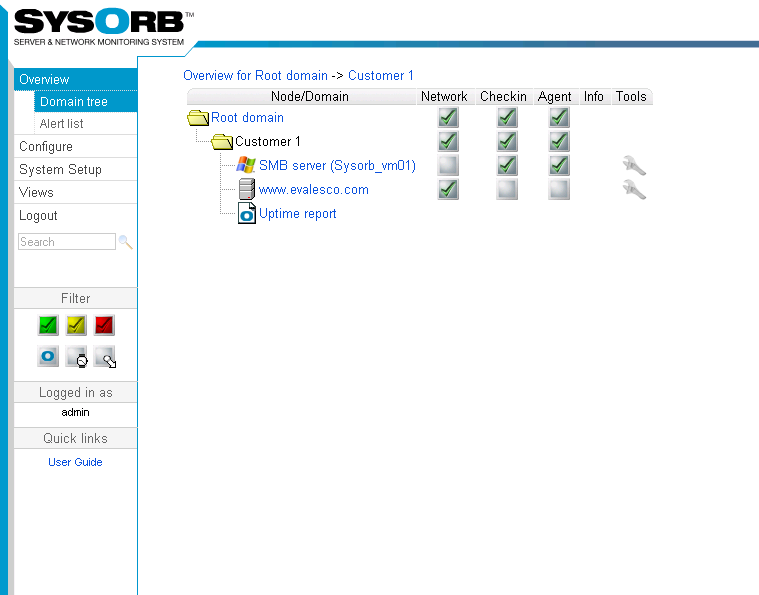Open www.evalesco.com node link
Screen dimensions: 759x595
[x=314, y=189]
